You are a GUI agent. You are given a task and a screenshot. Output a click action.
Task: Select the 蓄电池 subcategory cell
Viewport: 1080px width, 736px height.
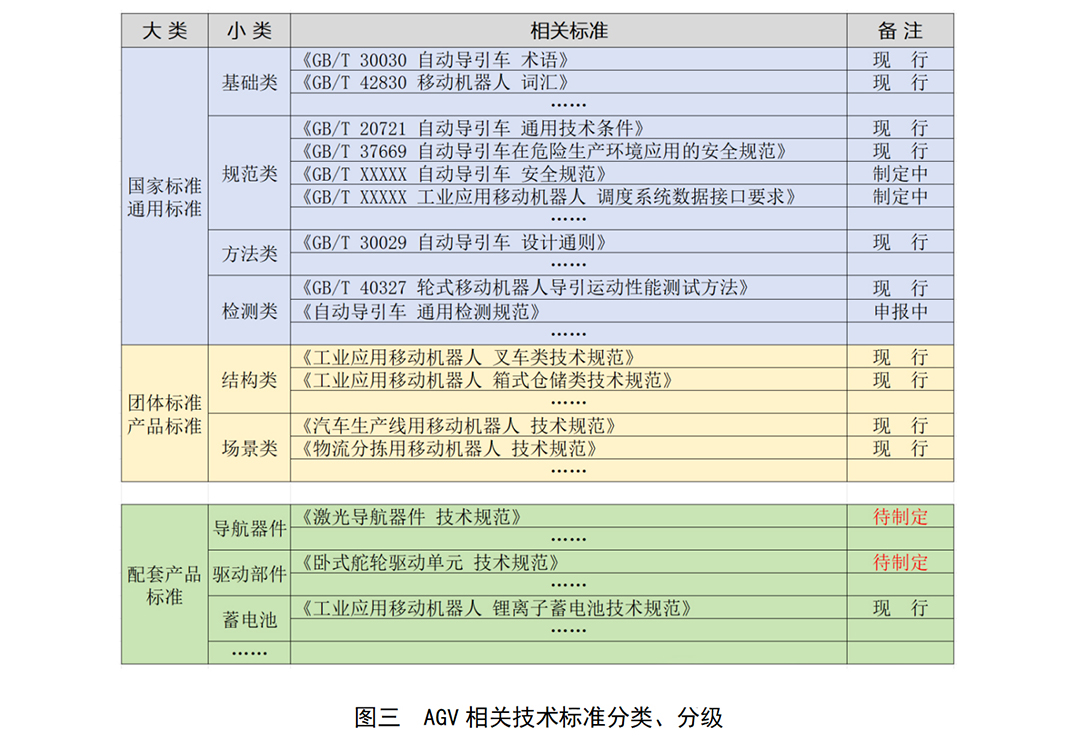pyautogui.click(x=249, y=619)
